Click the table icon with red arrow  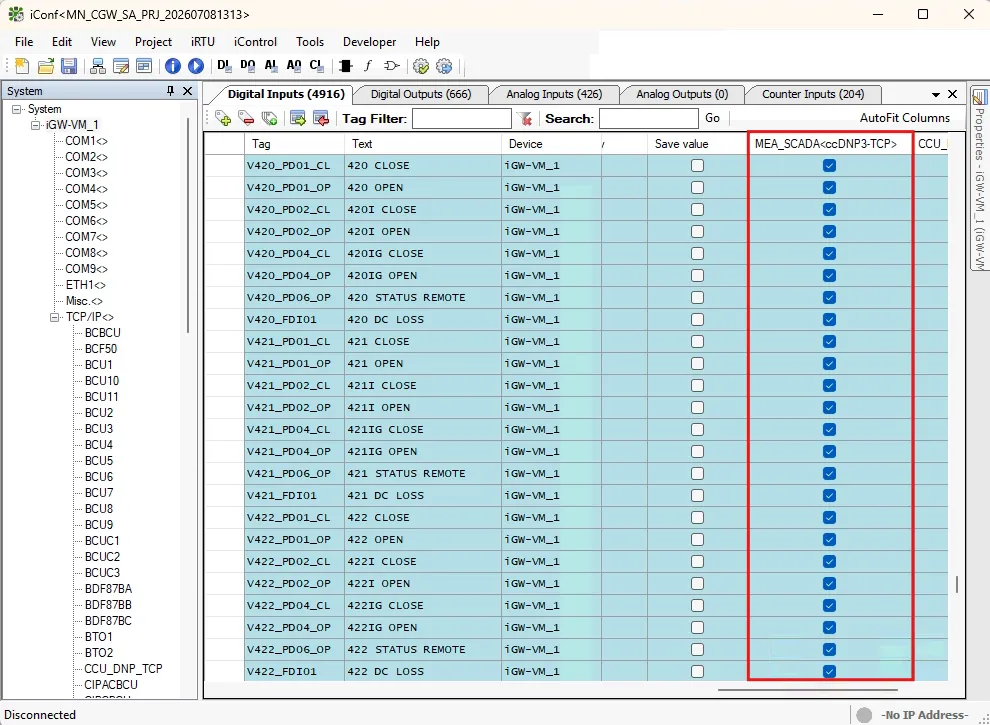321,118
